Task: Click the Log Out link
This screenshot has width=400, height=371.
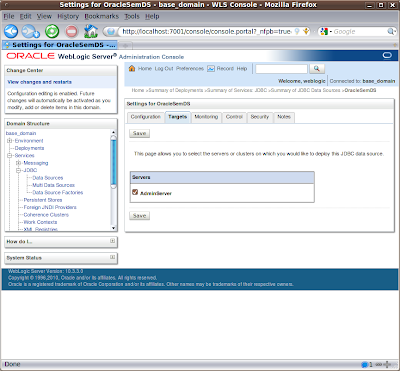Action: pos(164,68)
